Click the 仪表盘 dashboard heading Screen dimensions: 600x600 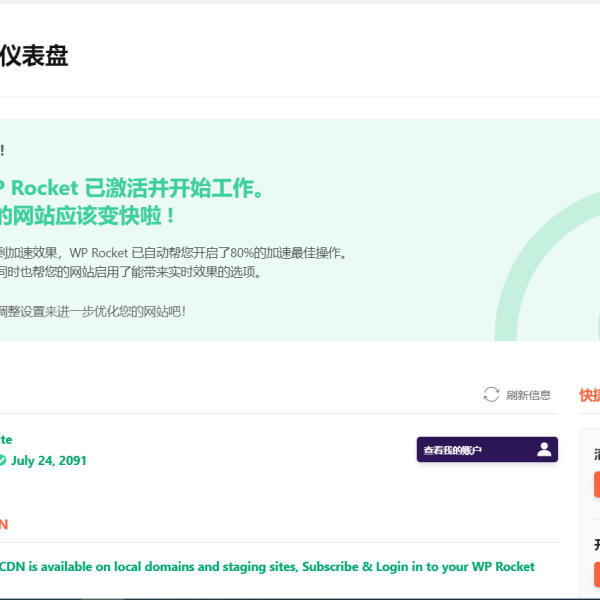pos(34,56)
